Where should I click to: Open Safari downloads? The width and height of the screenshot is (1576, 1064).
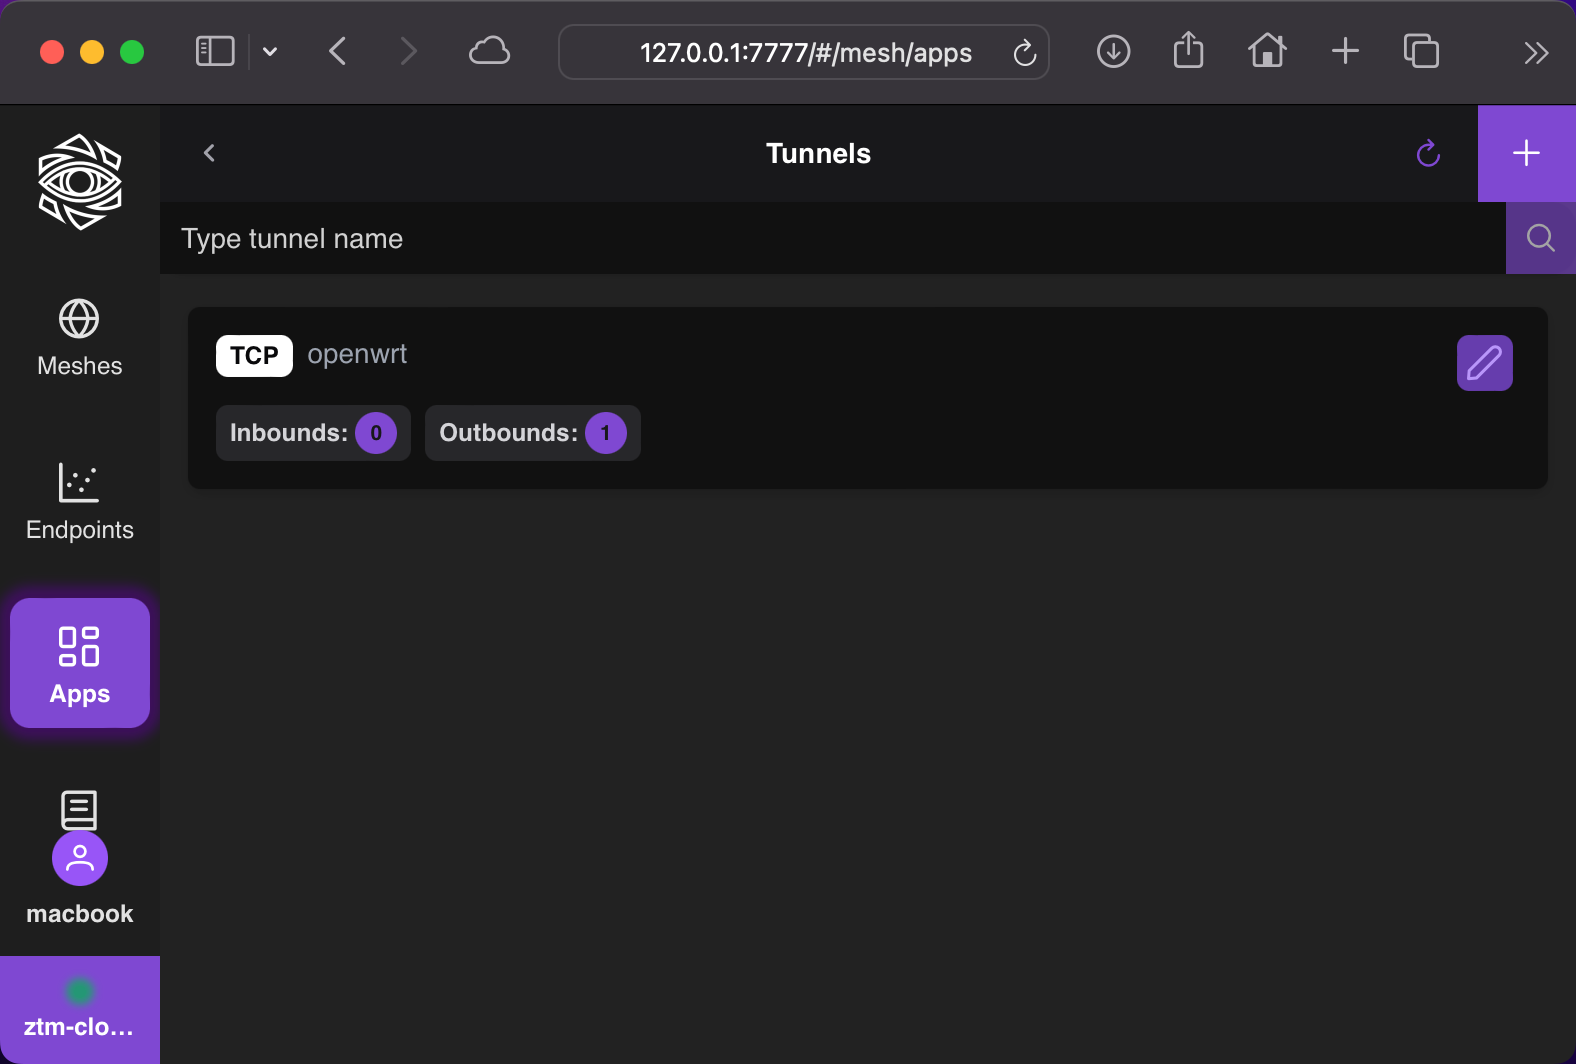pos(1113,51)
